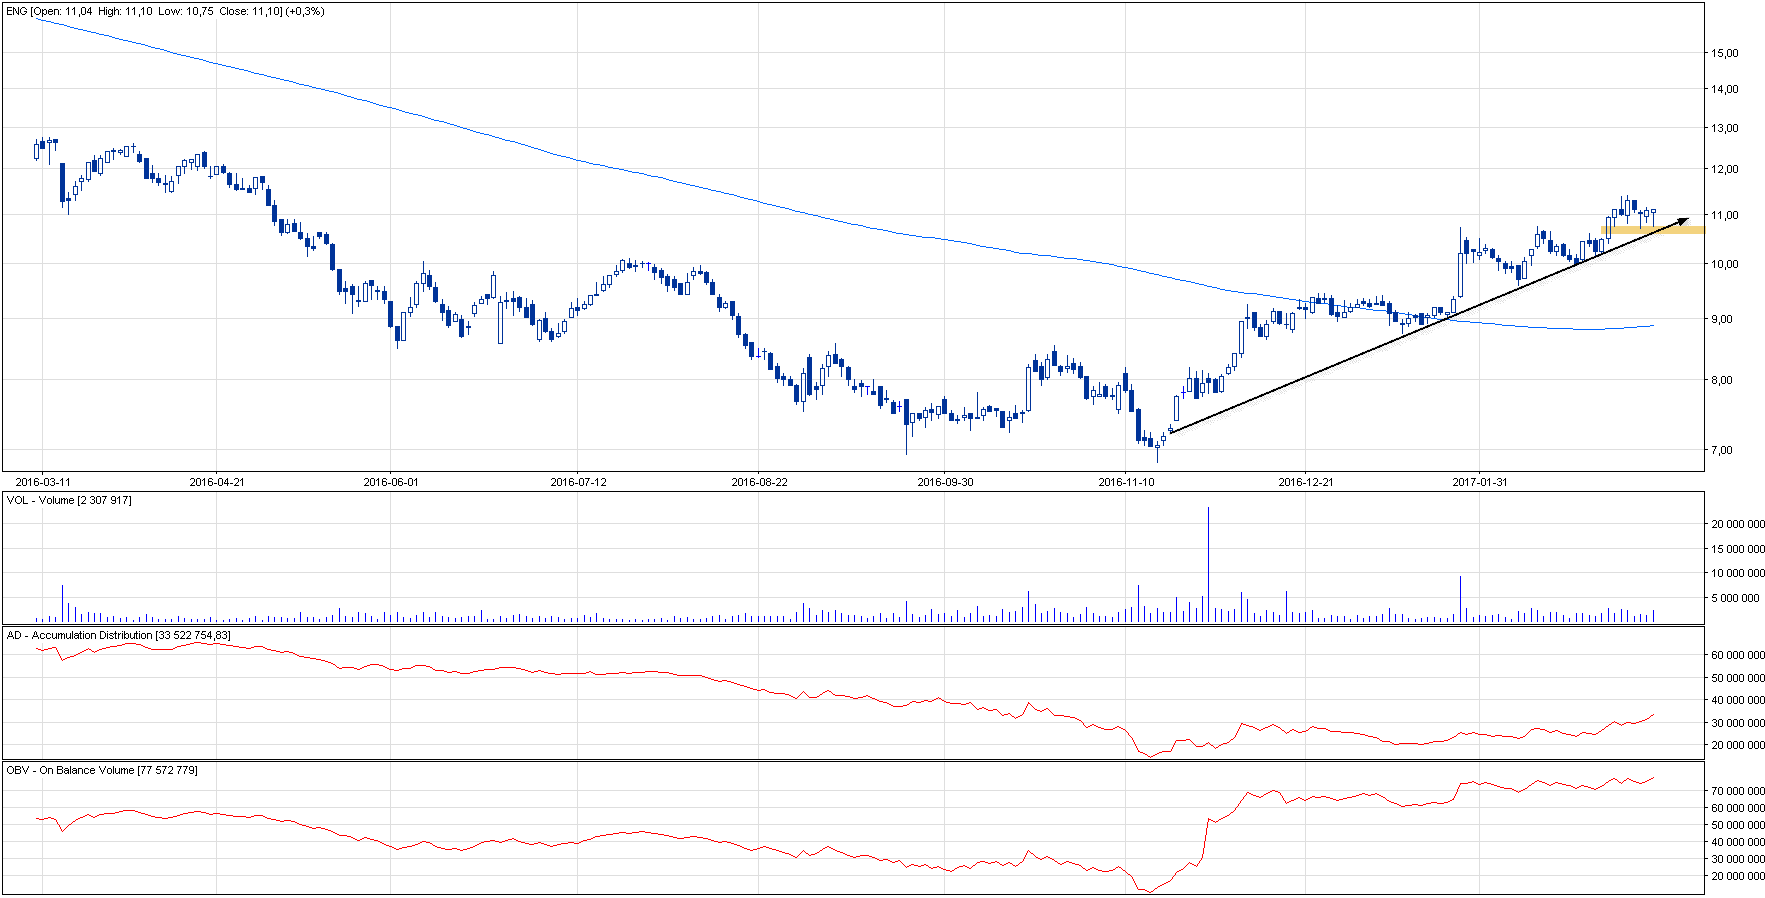This screenshot has height=898, width=1765.
Task: Click the VOL - Volume panel label
Action: pyautogui.click(x=69, y=500)
